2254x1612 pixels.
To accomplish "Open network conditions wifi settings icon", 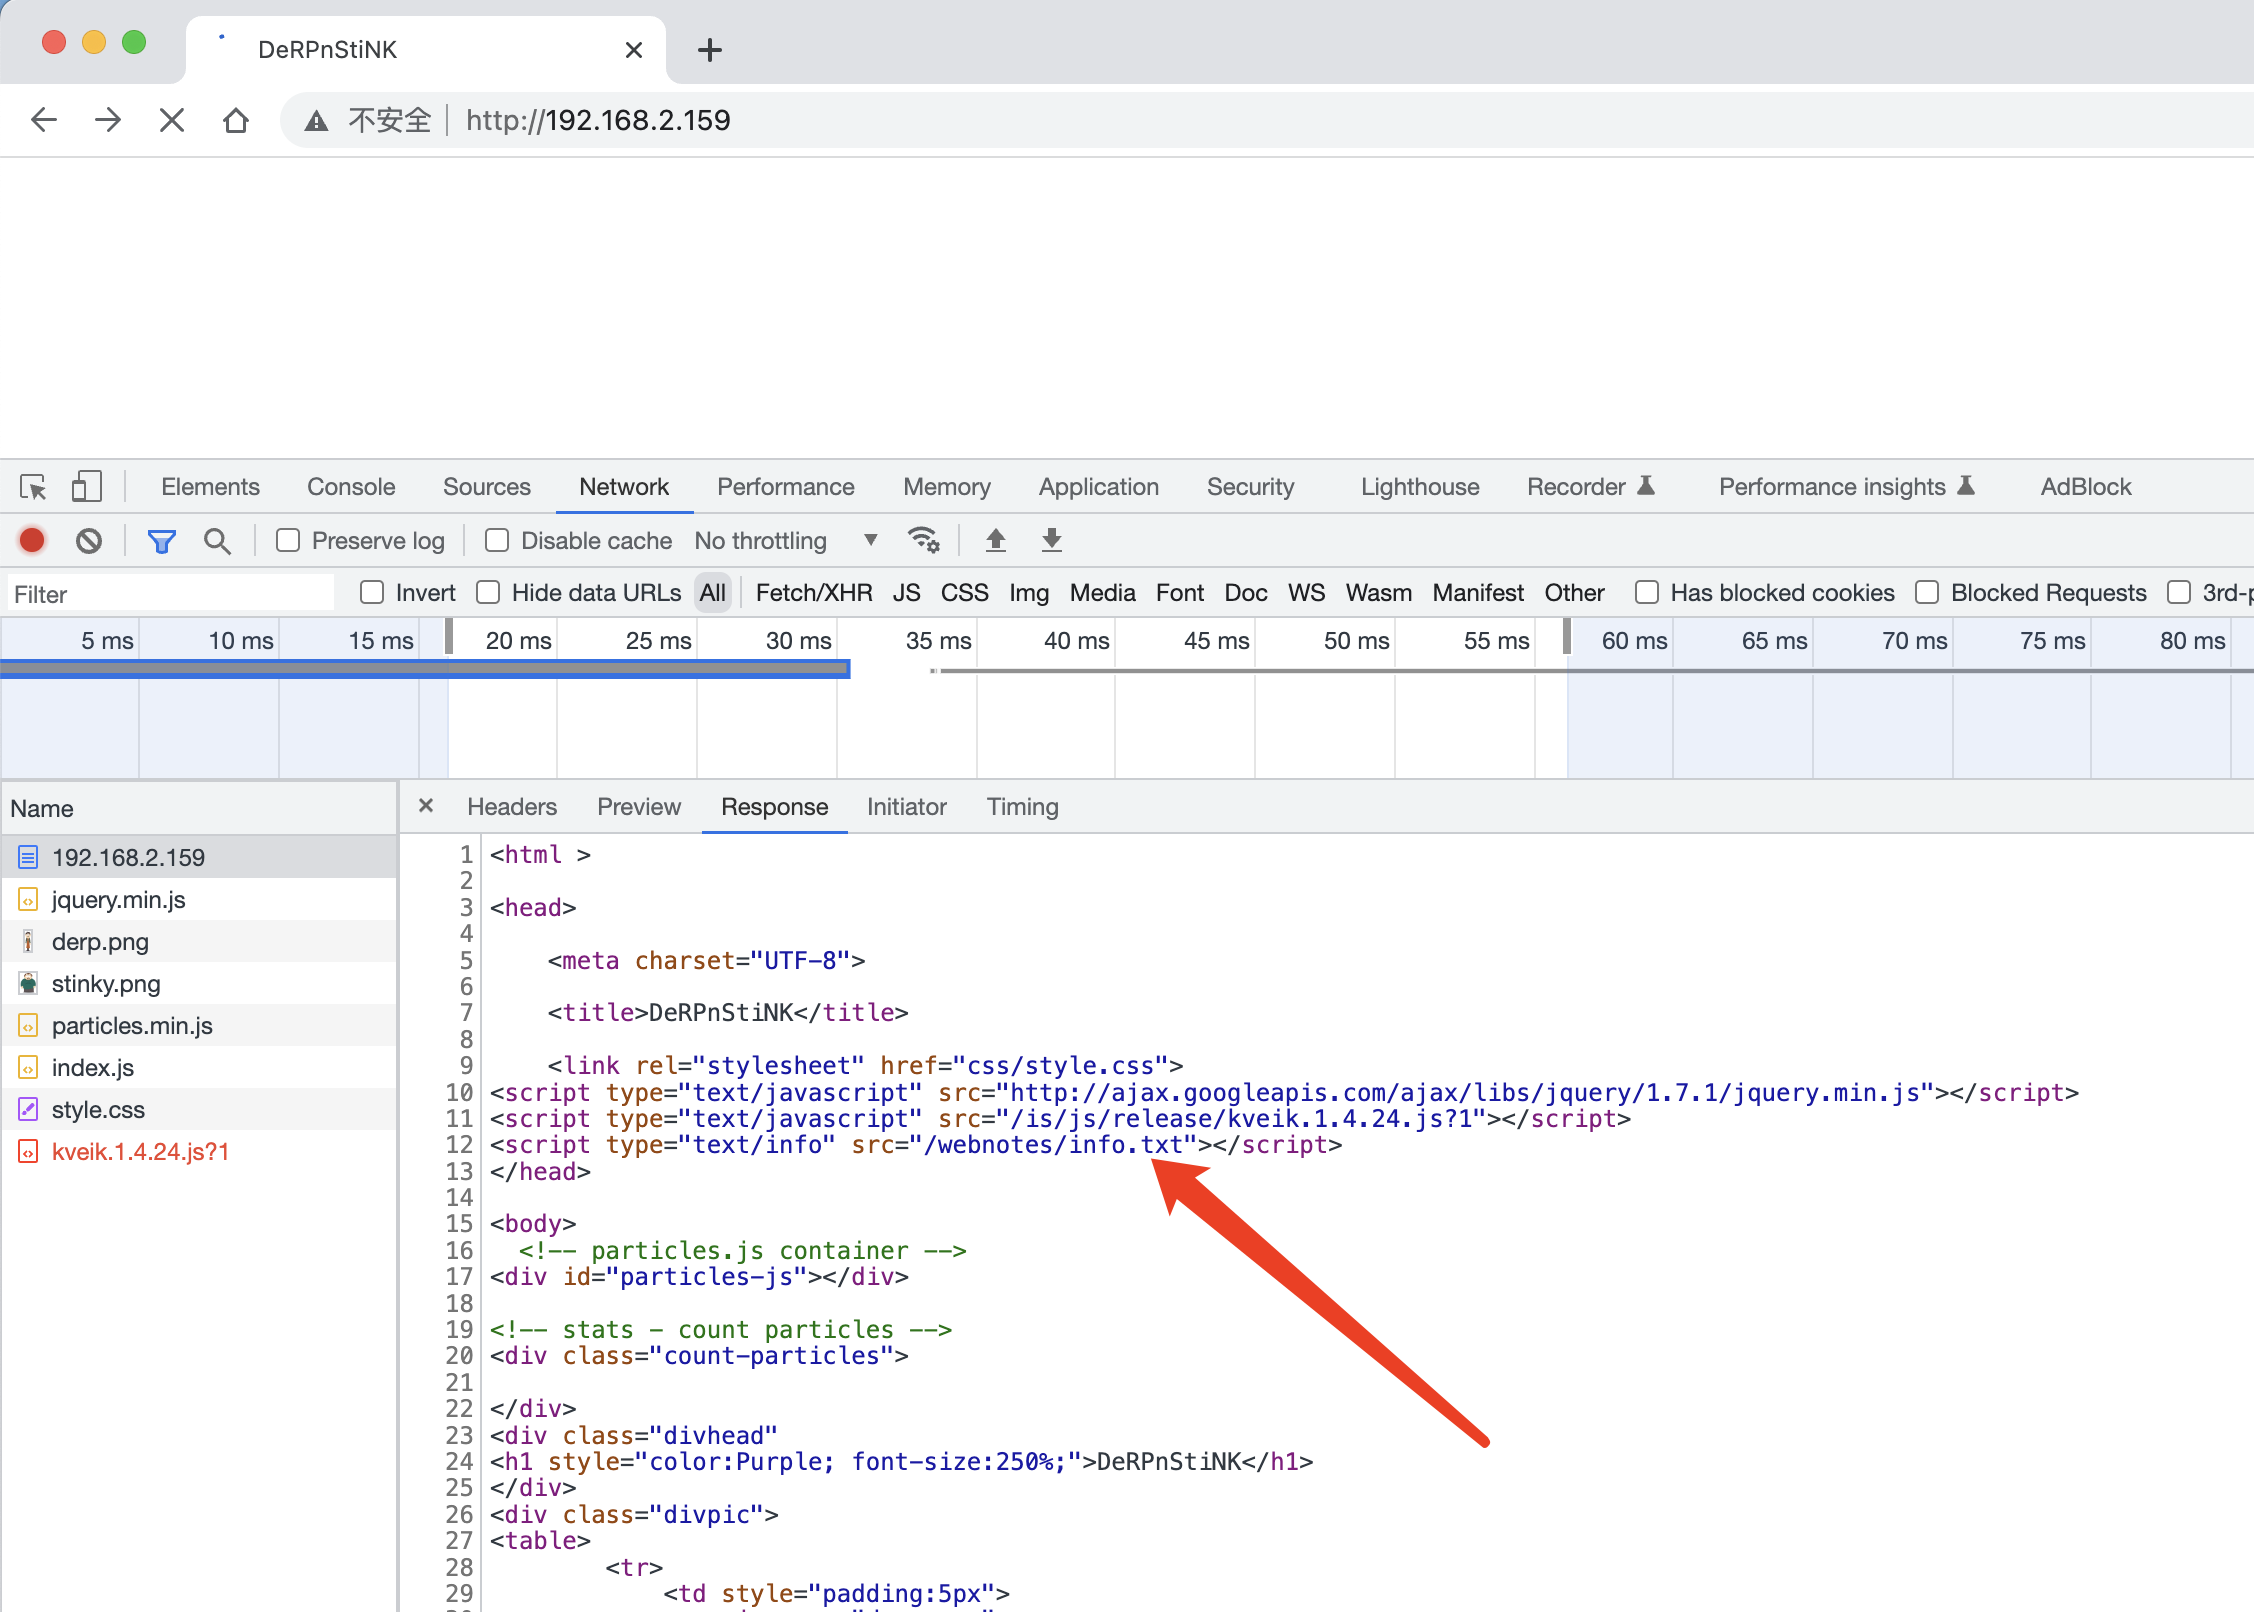I will point(923,541).
